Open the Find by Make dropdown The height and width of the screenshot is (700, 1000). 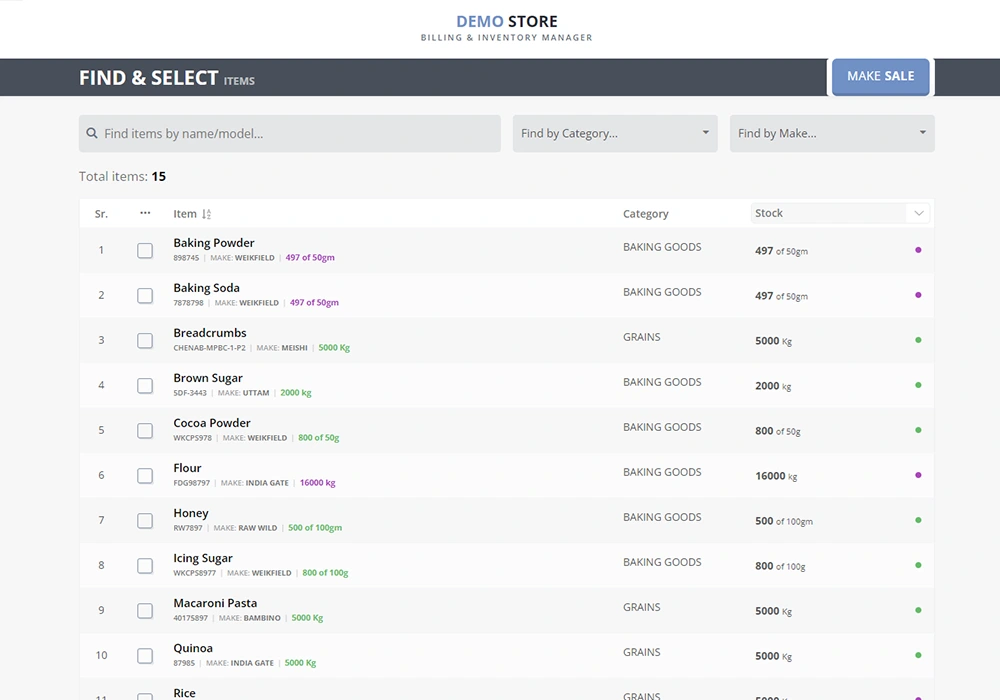pyautogui.click(x=831, y=133)
